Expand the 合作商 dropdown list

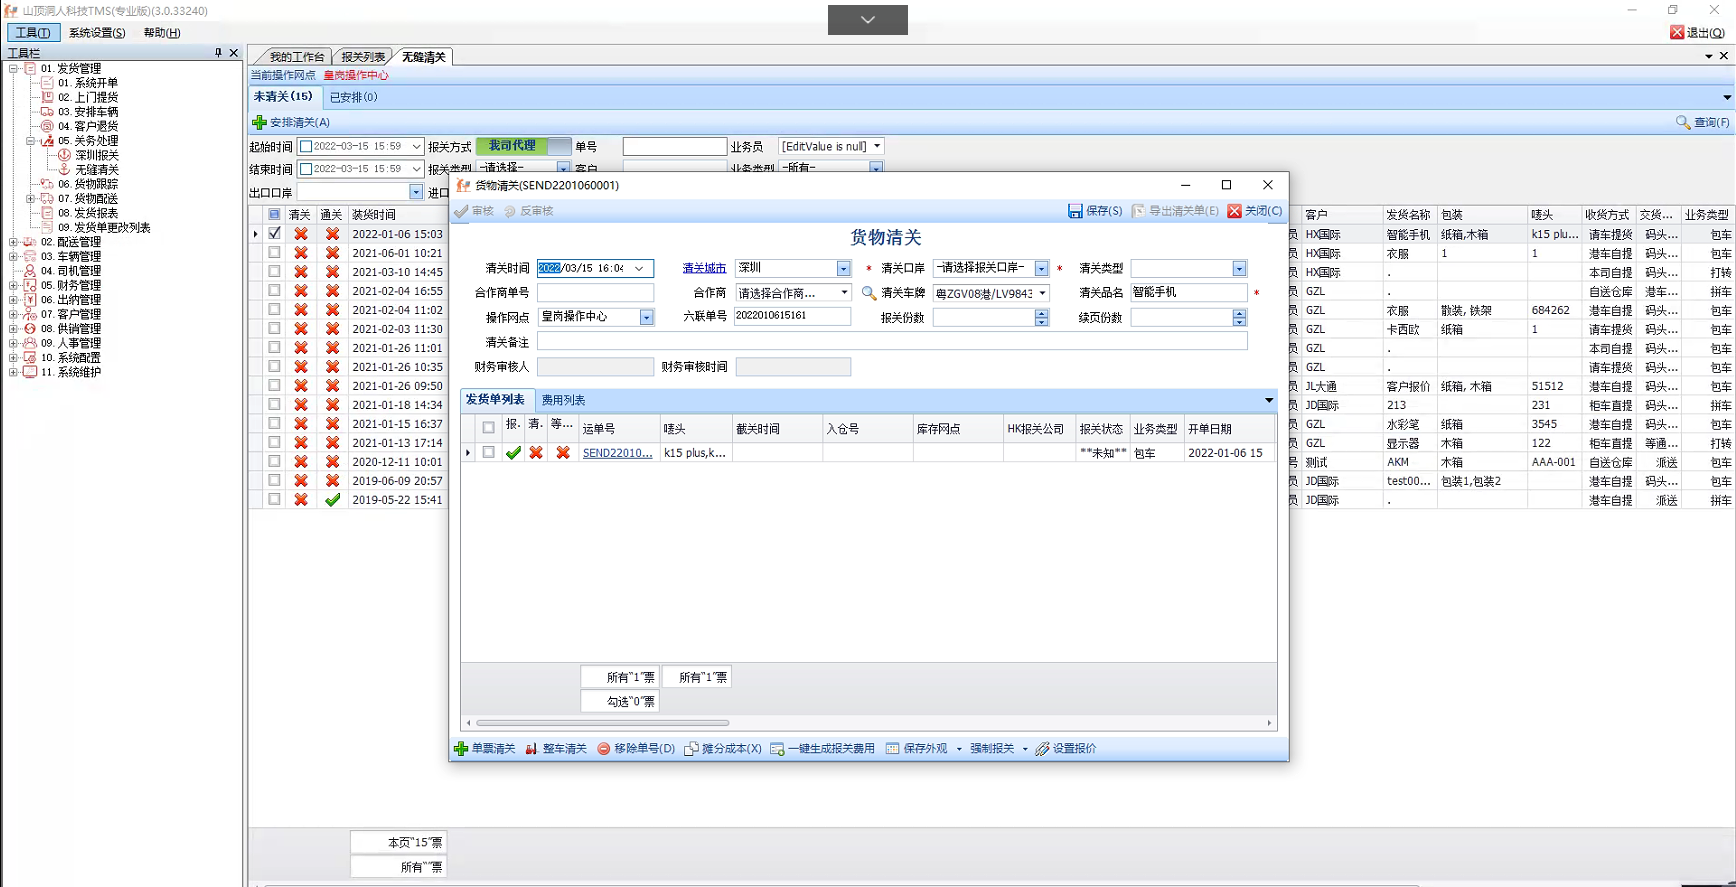[844, 293]
